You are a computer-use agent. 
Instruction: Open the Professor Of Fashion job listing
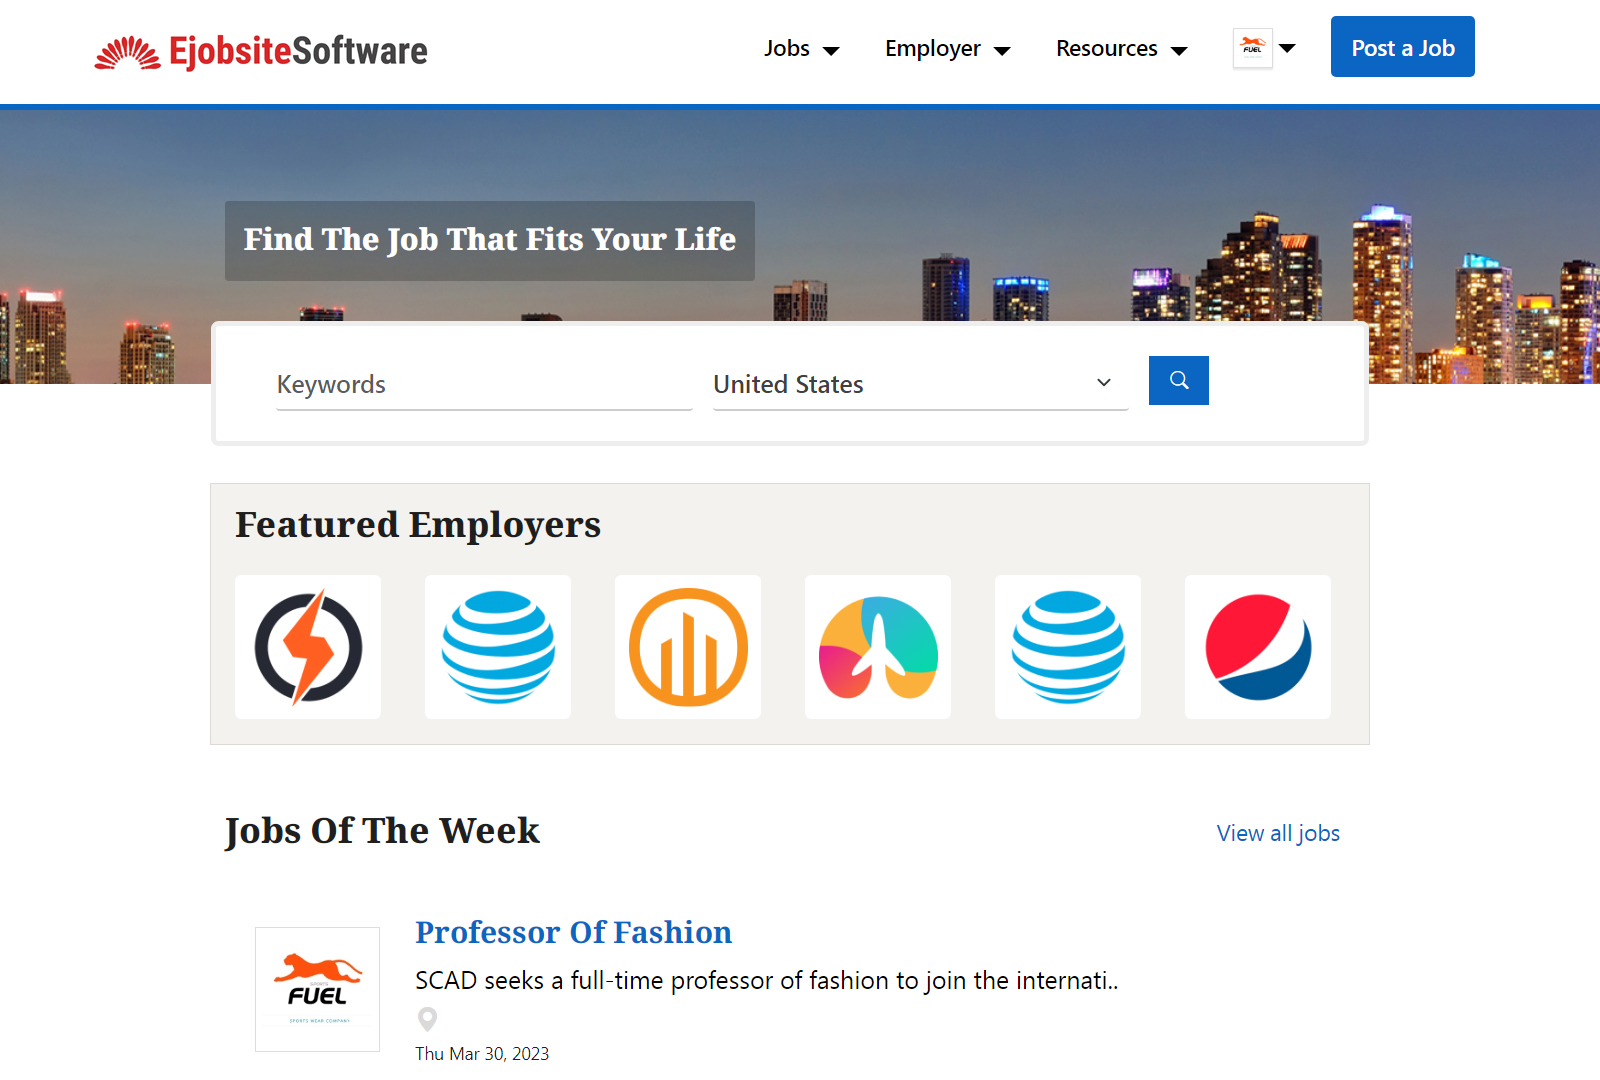[573, 932]
